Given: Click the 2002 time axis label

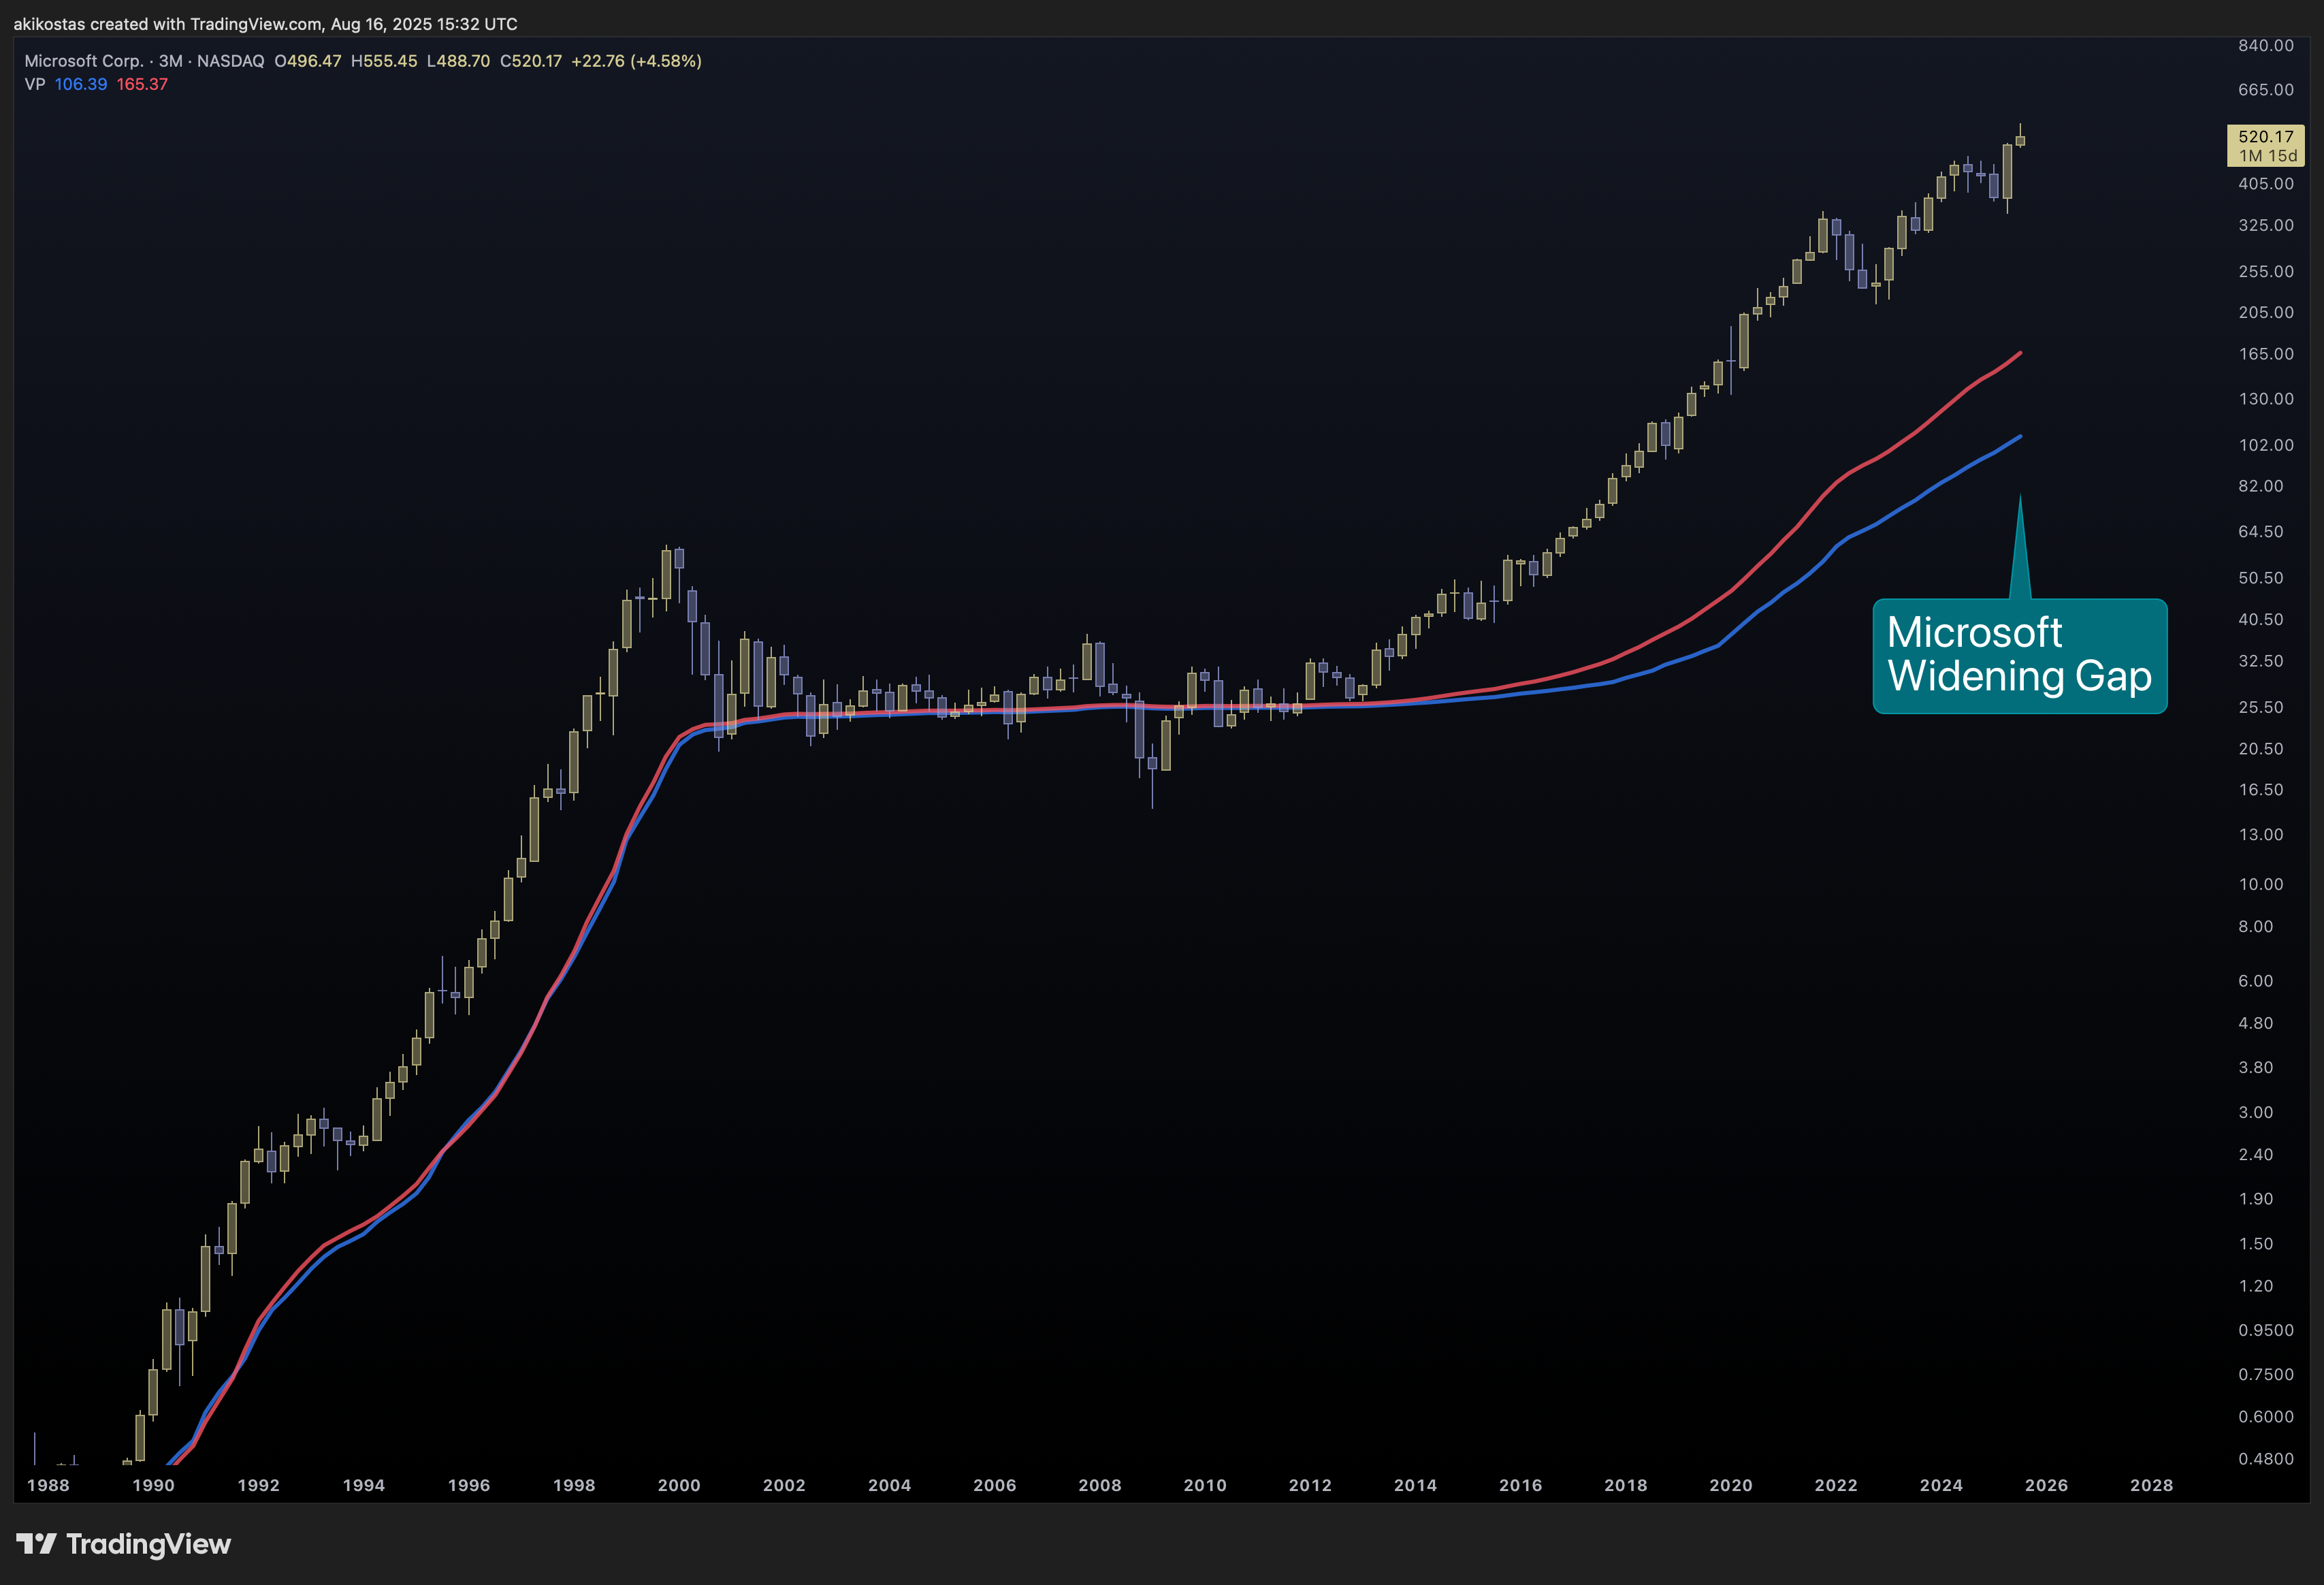Looking at the screenshot, I should point(784,1485).
